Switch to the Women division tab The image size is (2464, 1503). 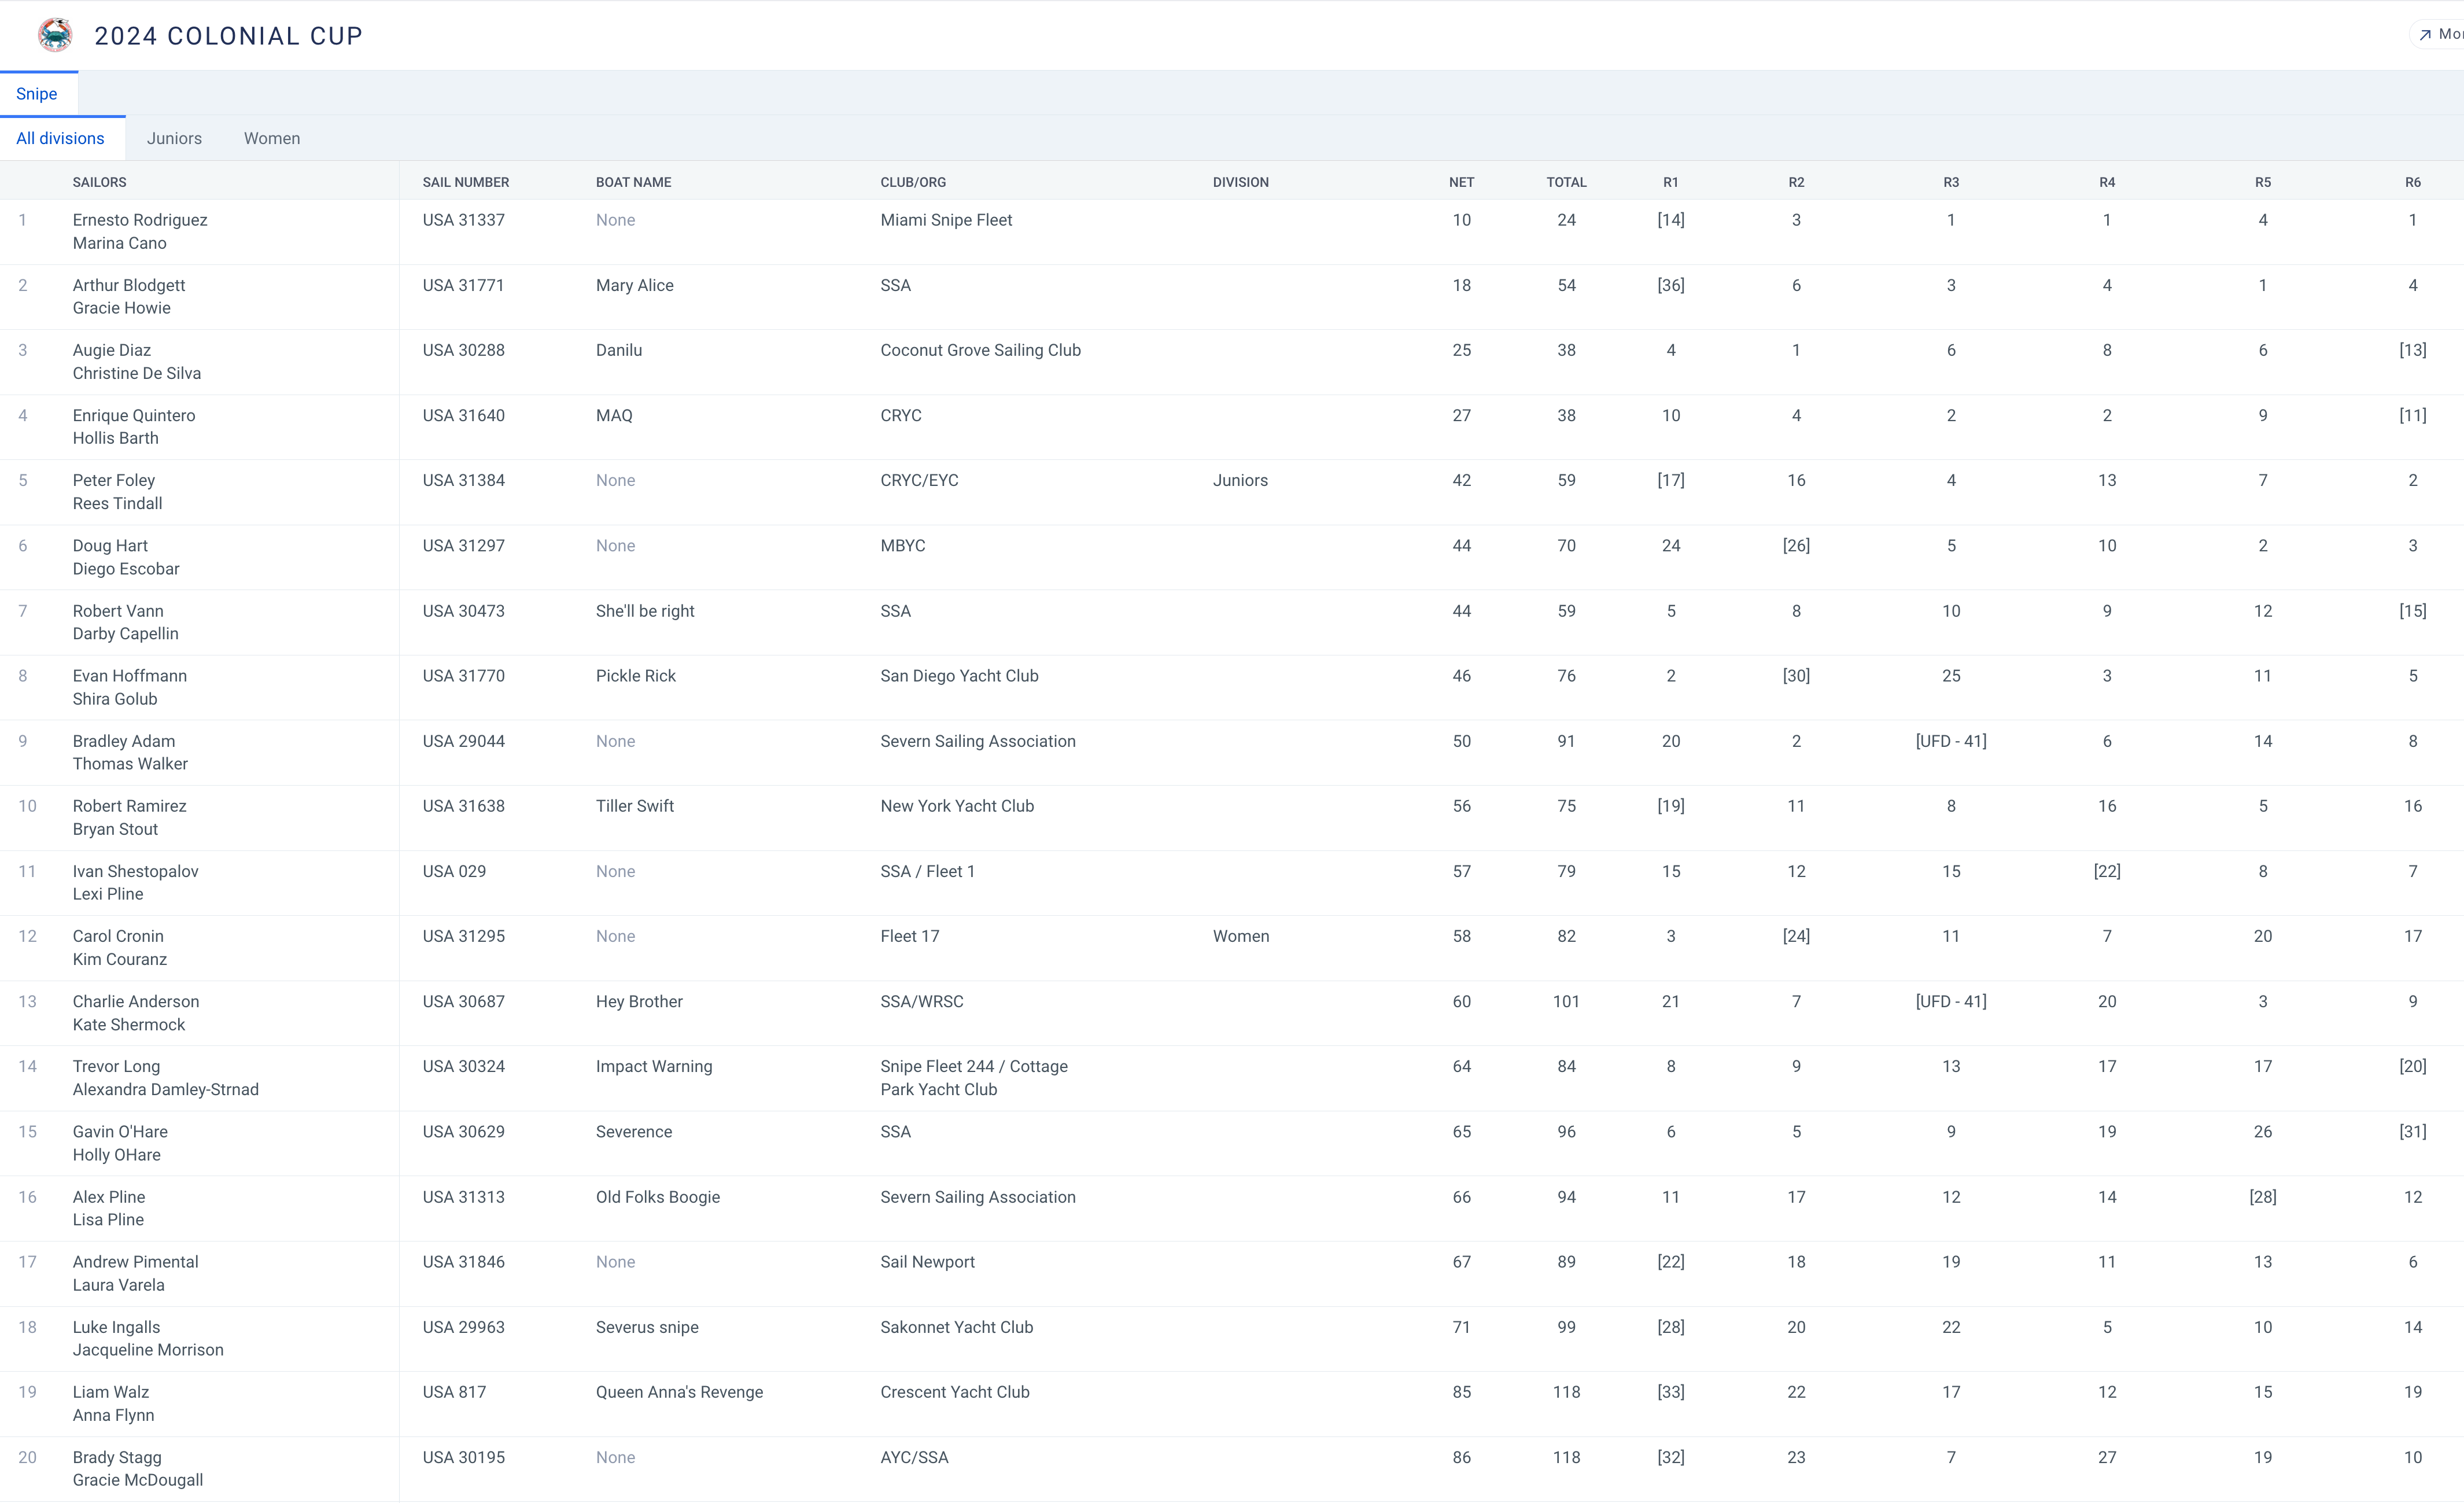(x=272, y=139)
